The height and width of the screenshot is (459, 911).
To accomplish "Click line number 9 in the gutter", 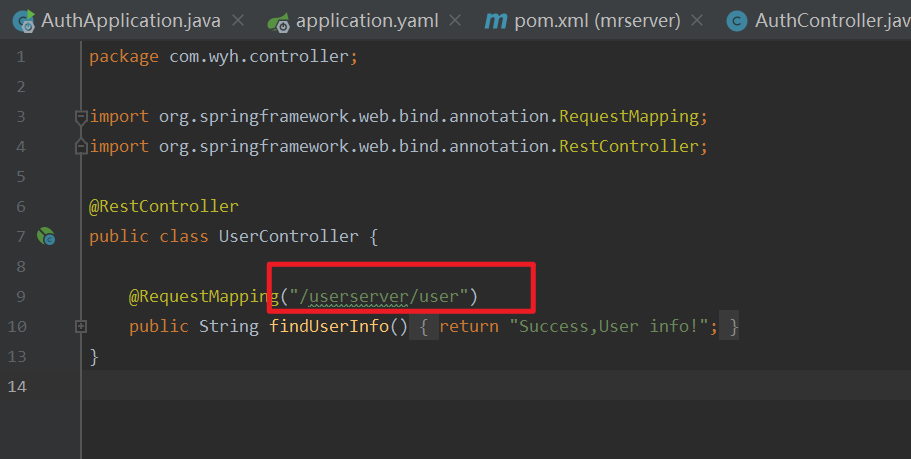I will point(21,297).
